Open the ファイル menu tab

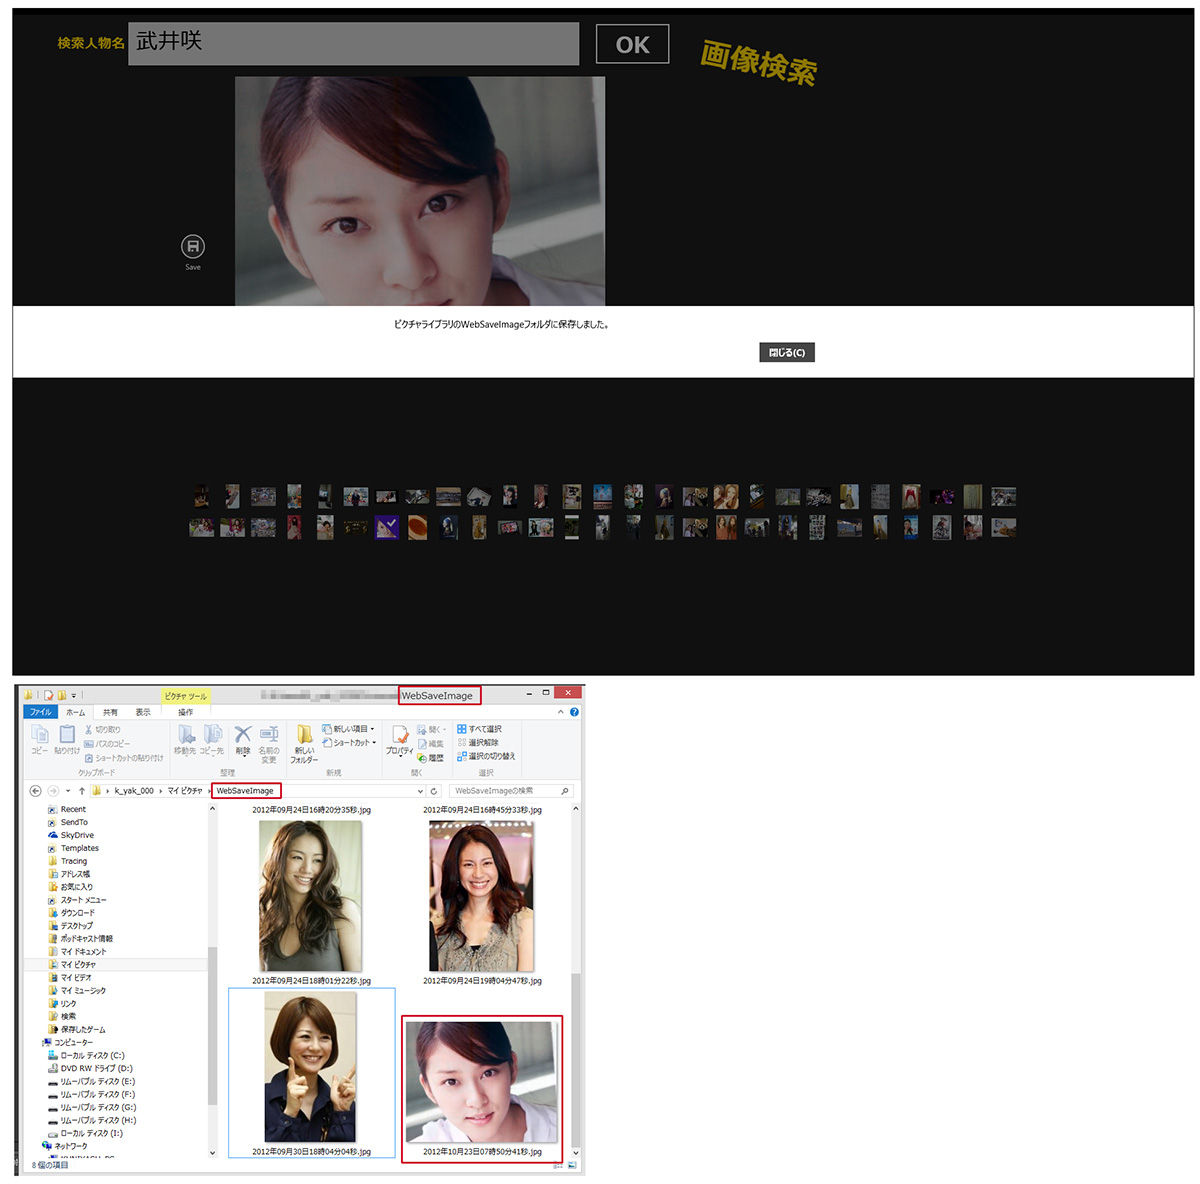point(41,712)
